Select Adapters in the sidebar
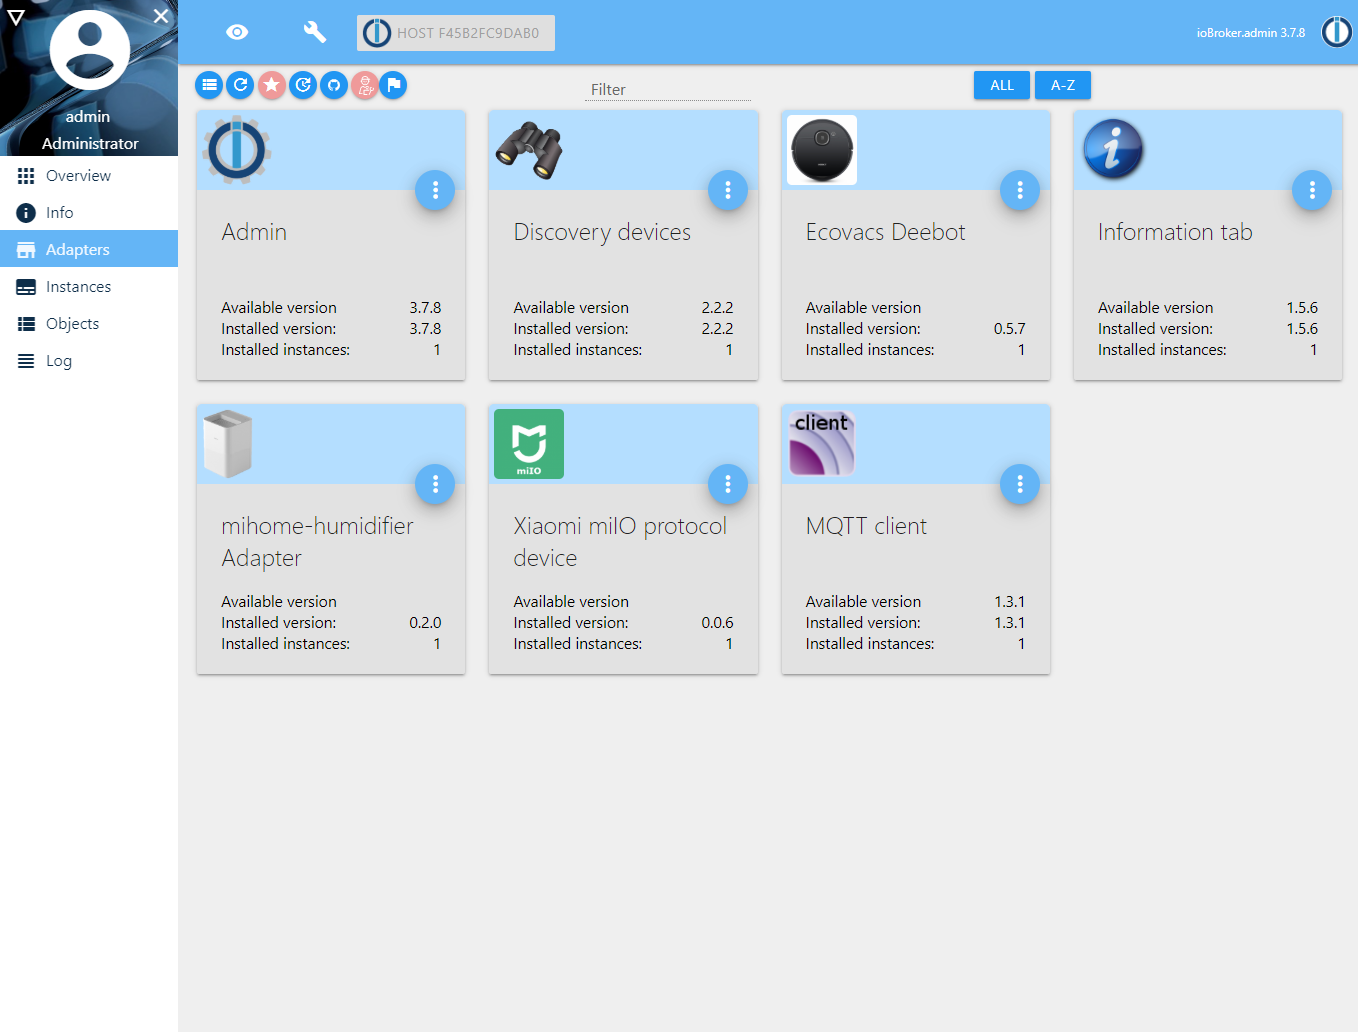Viewport: 1358px width, 1032px height. [x=89, y=249]
